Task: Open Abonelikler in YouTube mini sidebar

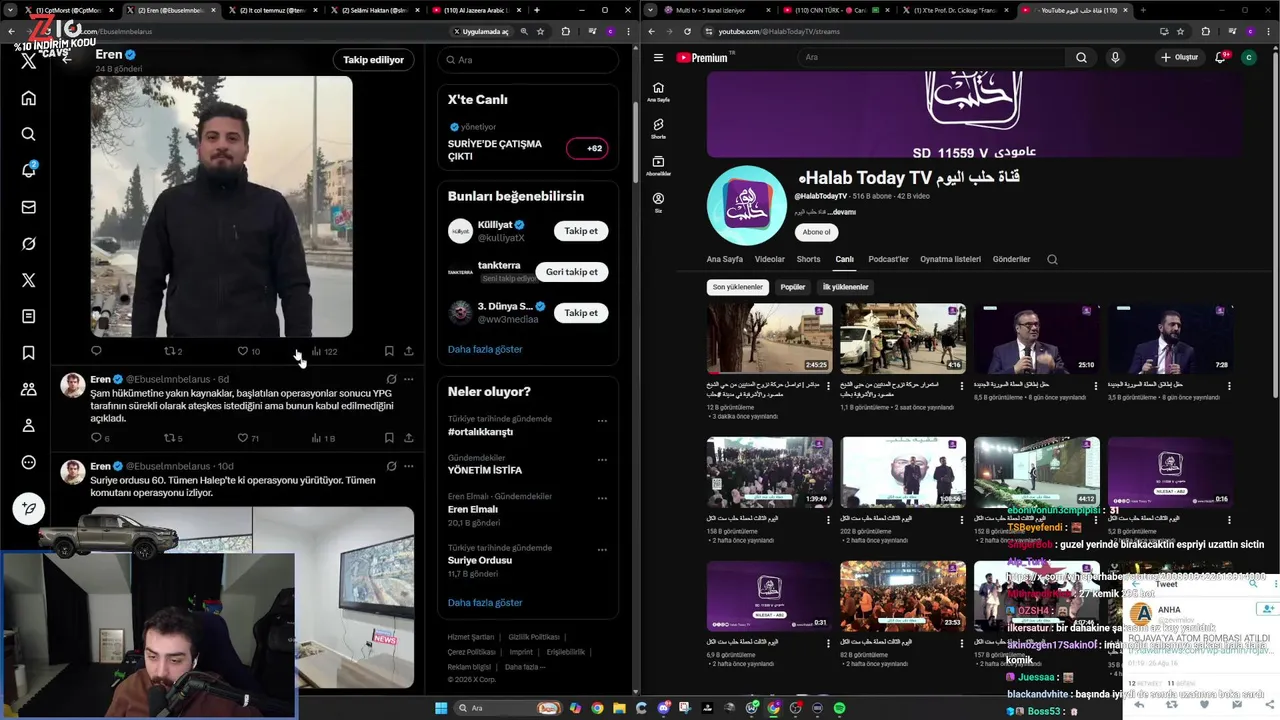Action: (658, 166)
